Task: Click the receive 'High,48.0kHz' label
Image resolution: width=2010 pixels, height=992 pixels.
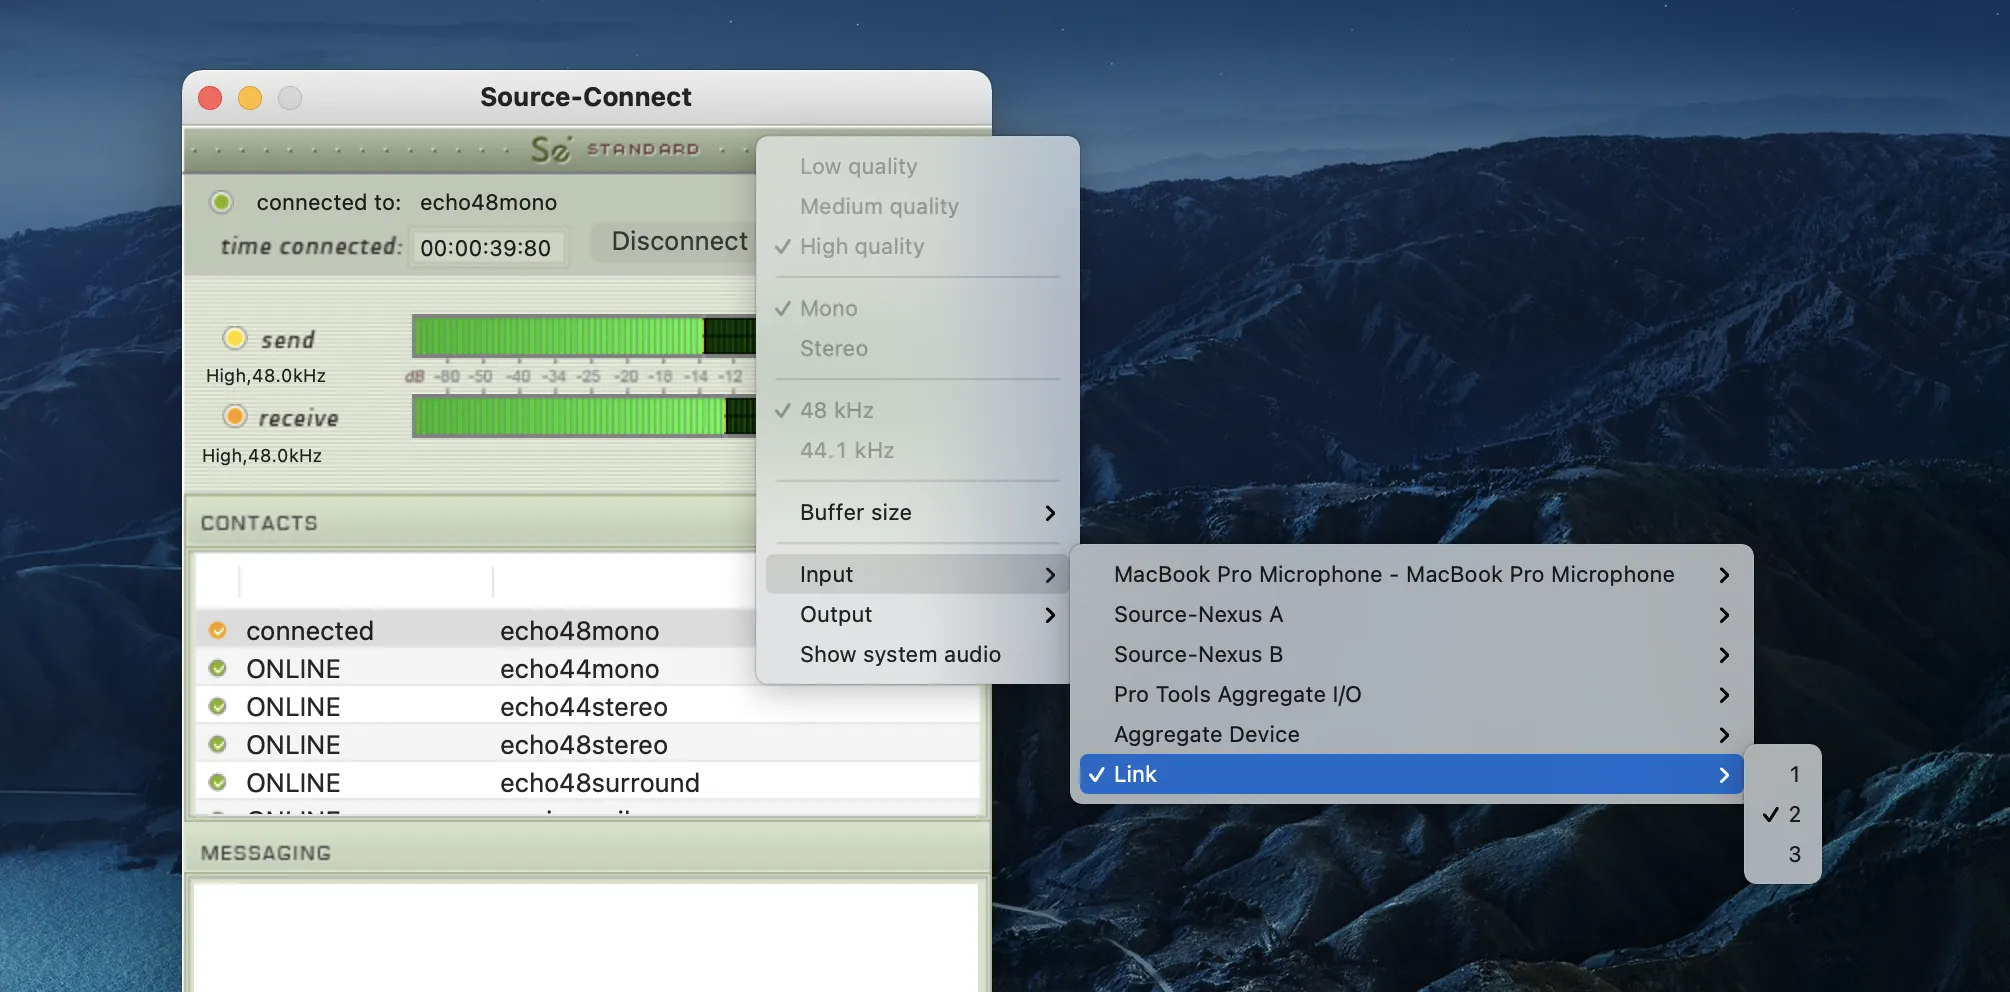Action: point(262,456)
